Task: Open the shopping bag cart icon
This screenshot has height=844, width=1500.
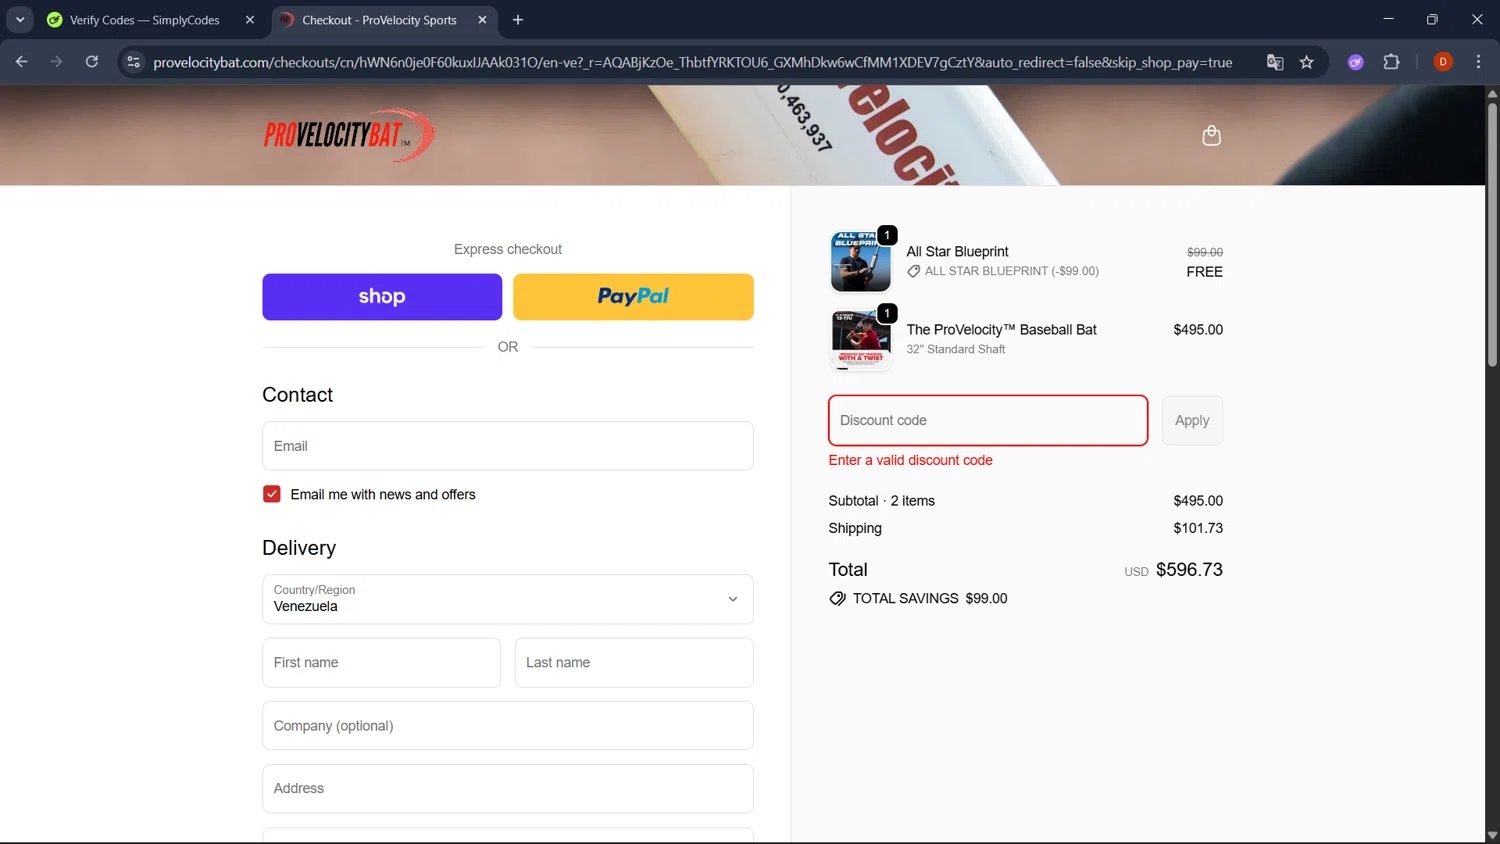Action: point(1211,135)
